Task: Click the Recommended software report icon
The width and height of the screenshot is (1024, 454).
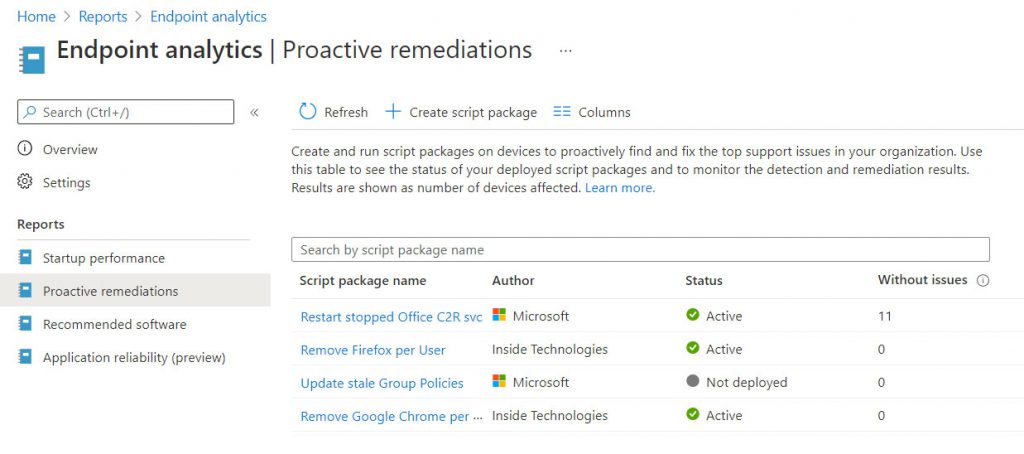Action: click(25, 323)
